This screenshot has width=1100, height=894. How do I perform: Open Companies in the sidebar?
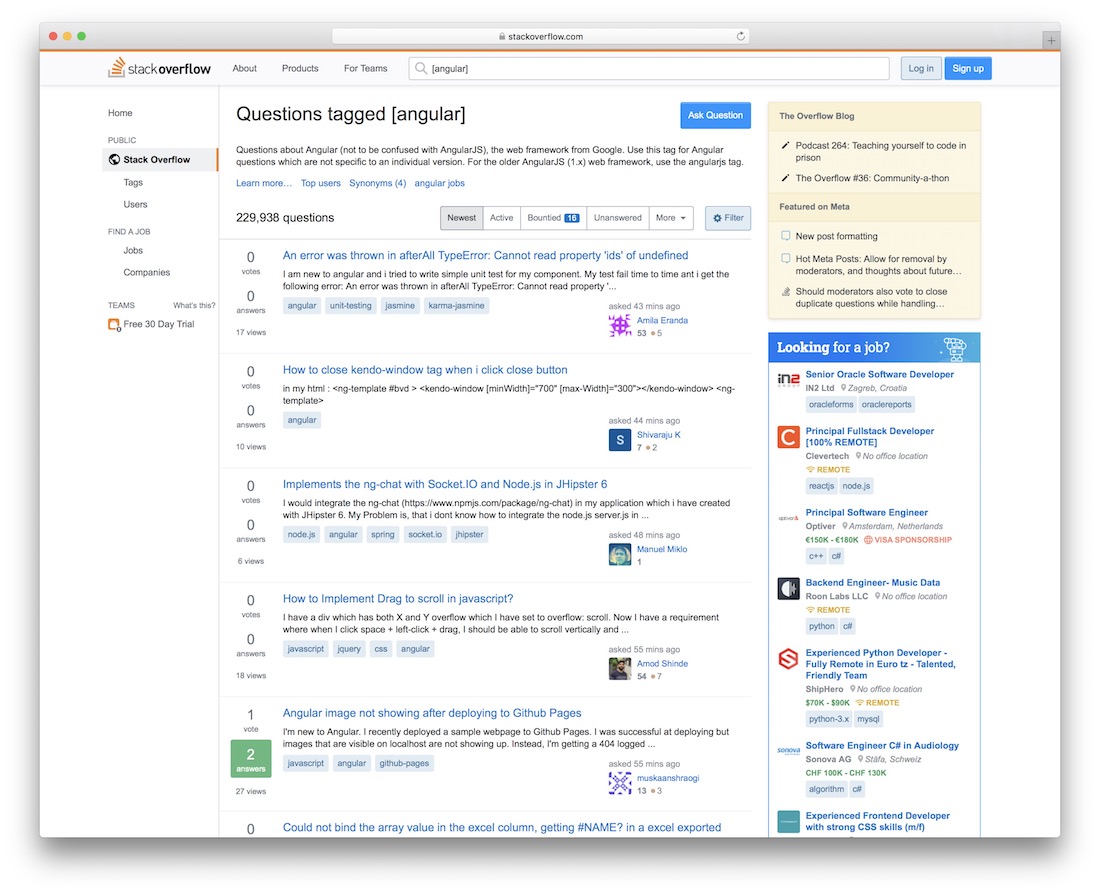[147, 272]
